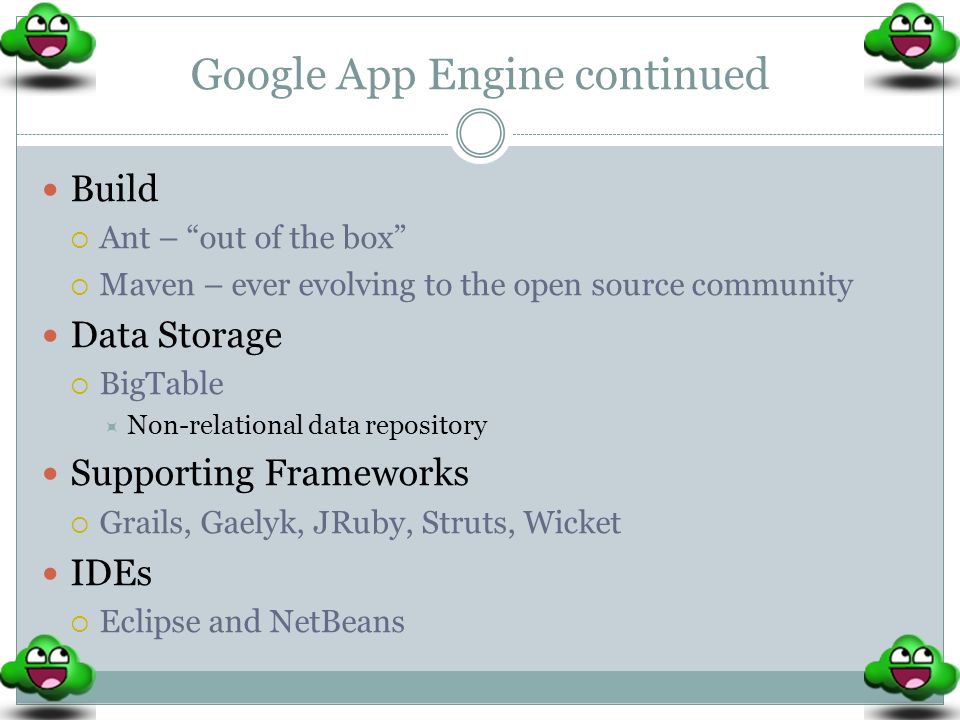Click the Data Storage heading
This screenshot has width=960, height=720.
tap(176, 336)
